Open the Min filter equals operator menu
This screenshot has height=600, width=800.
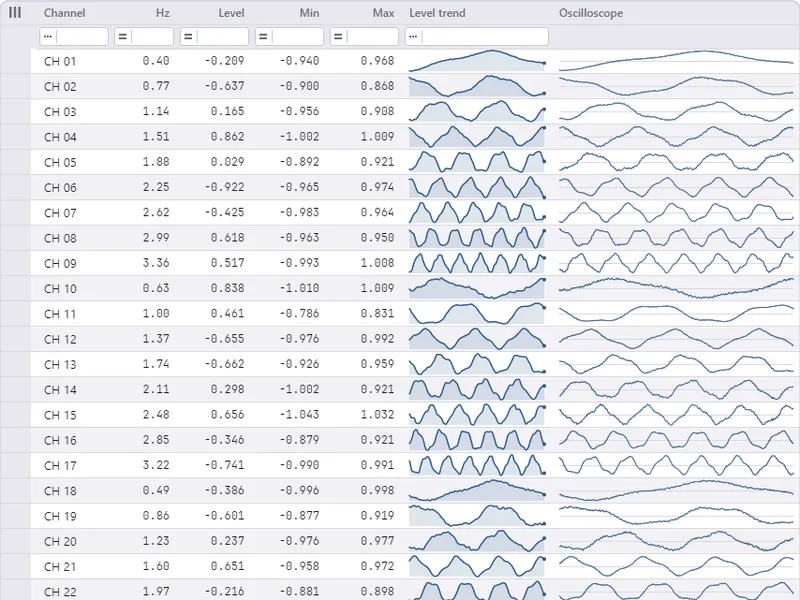pos(263,37)
